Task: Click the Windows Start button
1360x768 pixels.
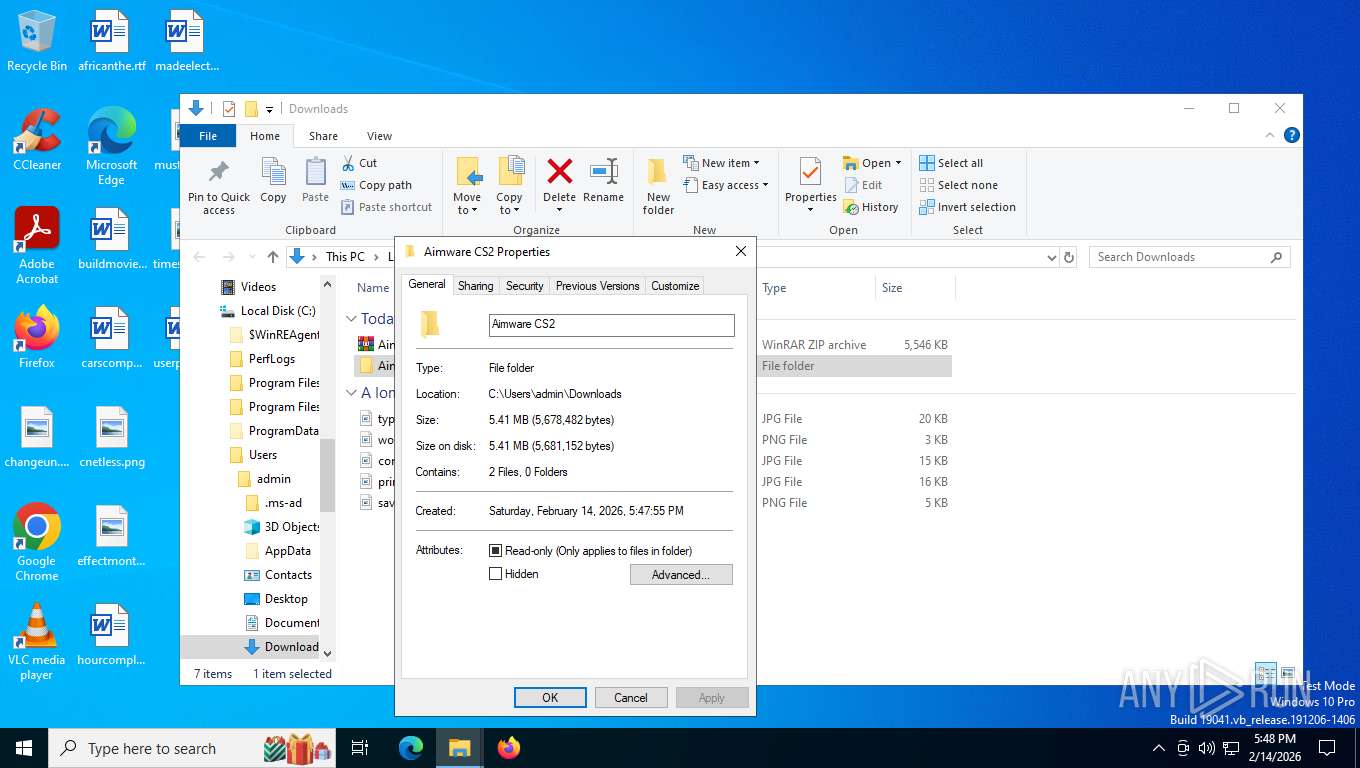Action: pyautogui.click(x=24, y=748)
